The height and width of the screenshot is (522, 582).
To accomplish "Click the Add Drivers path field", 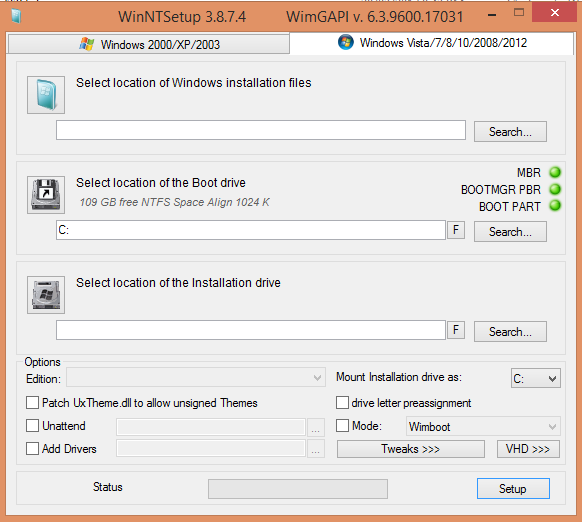I will click(211, 448).
